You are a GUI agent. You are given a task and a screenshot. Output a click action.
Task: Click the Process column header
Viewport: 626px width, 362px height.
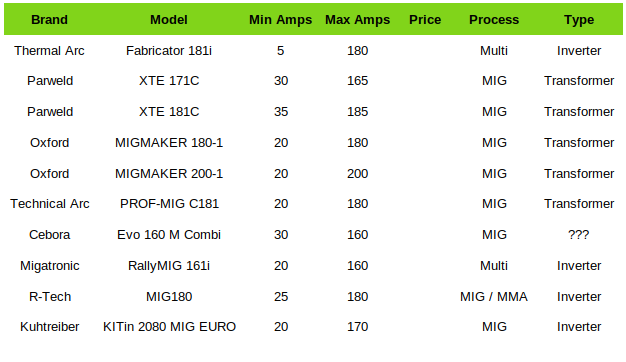494,20
